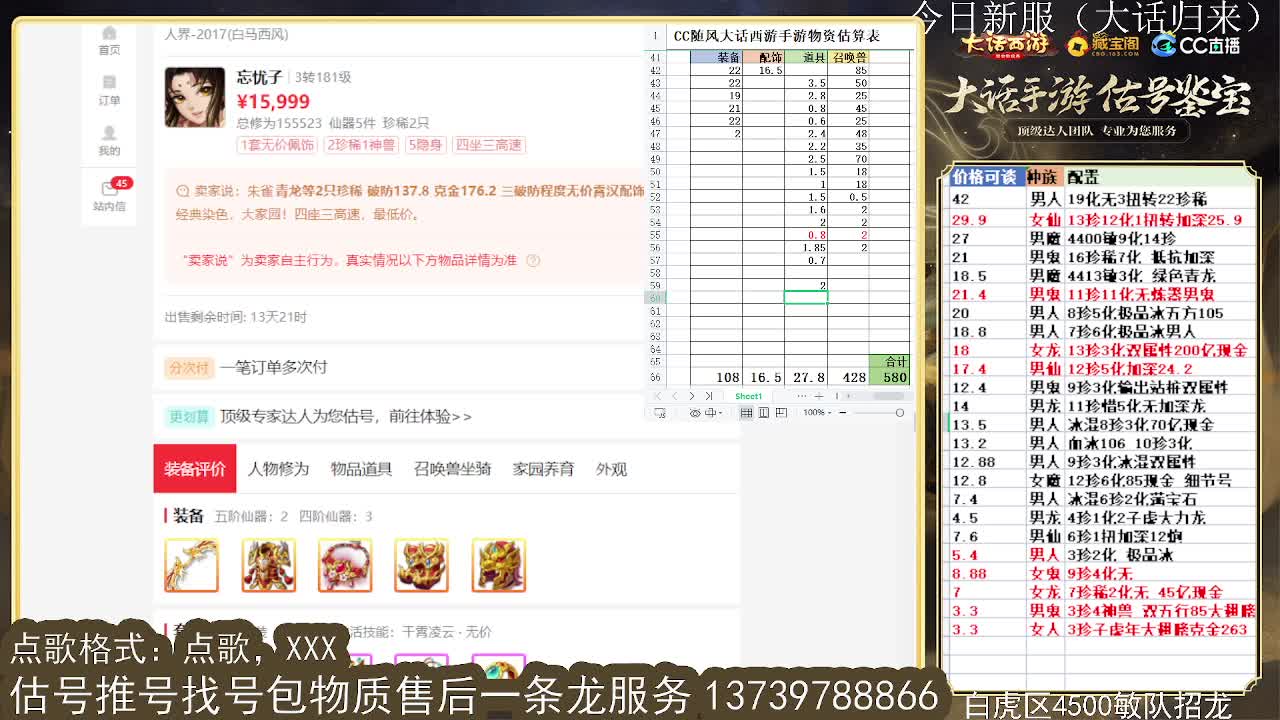Image resolution: width=1280 pixels, height=720 pixels.
Task: Open the 订单 orders sidebar icon
Action: tap(109, 90)
